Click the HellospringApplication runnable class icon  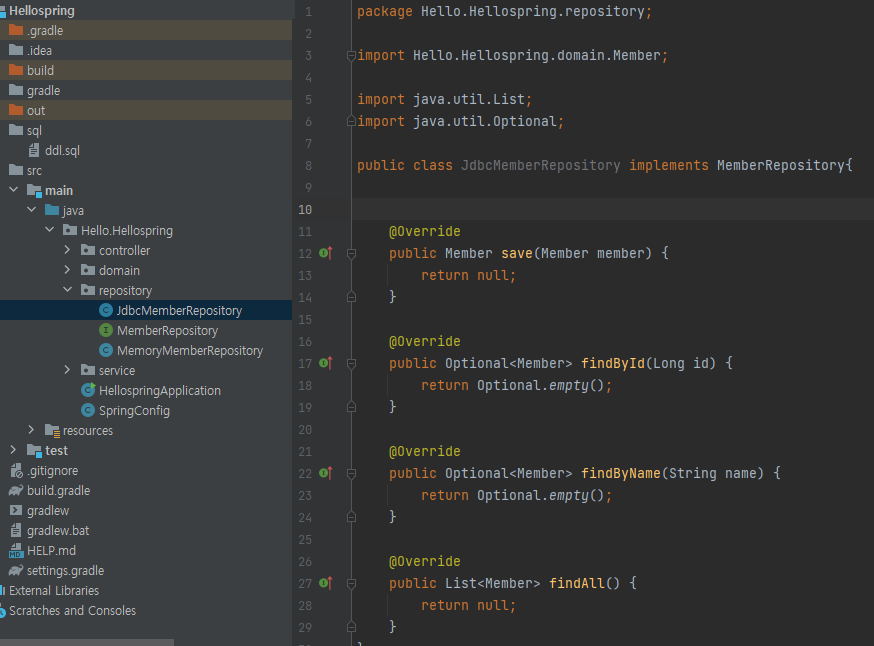tap(88, 390)
